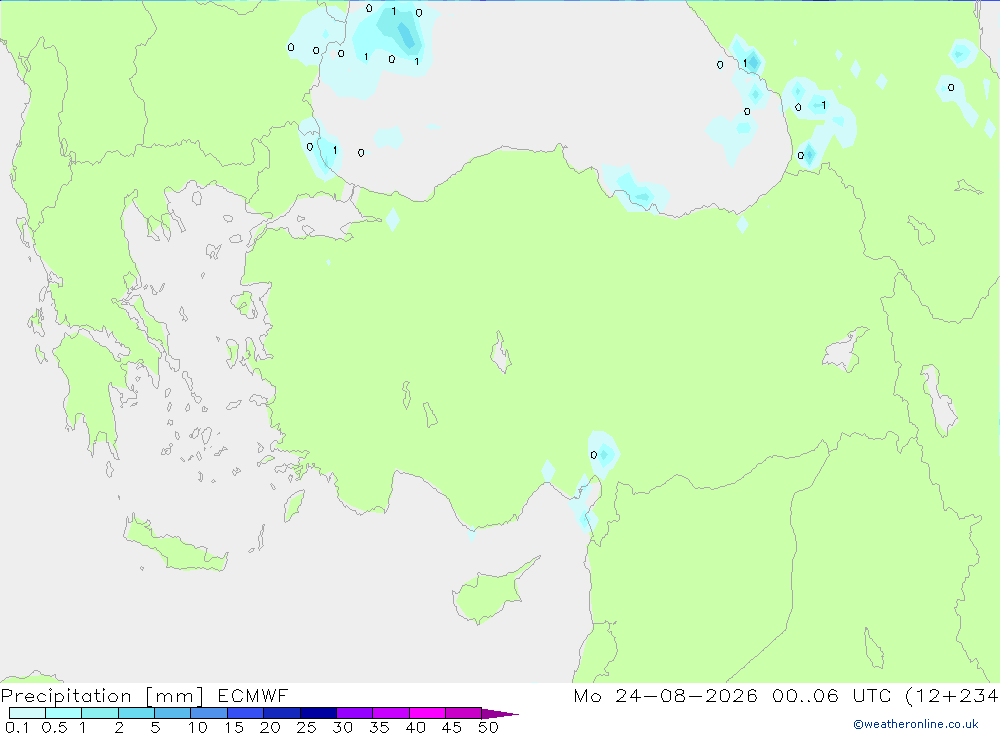Click the '0.5' legend tick label
1000x733 pixels.
(x=54, y=727)
